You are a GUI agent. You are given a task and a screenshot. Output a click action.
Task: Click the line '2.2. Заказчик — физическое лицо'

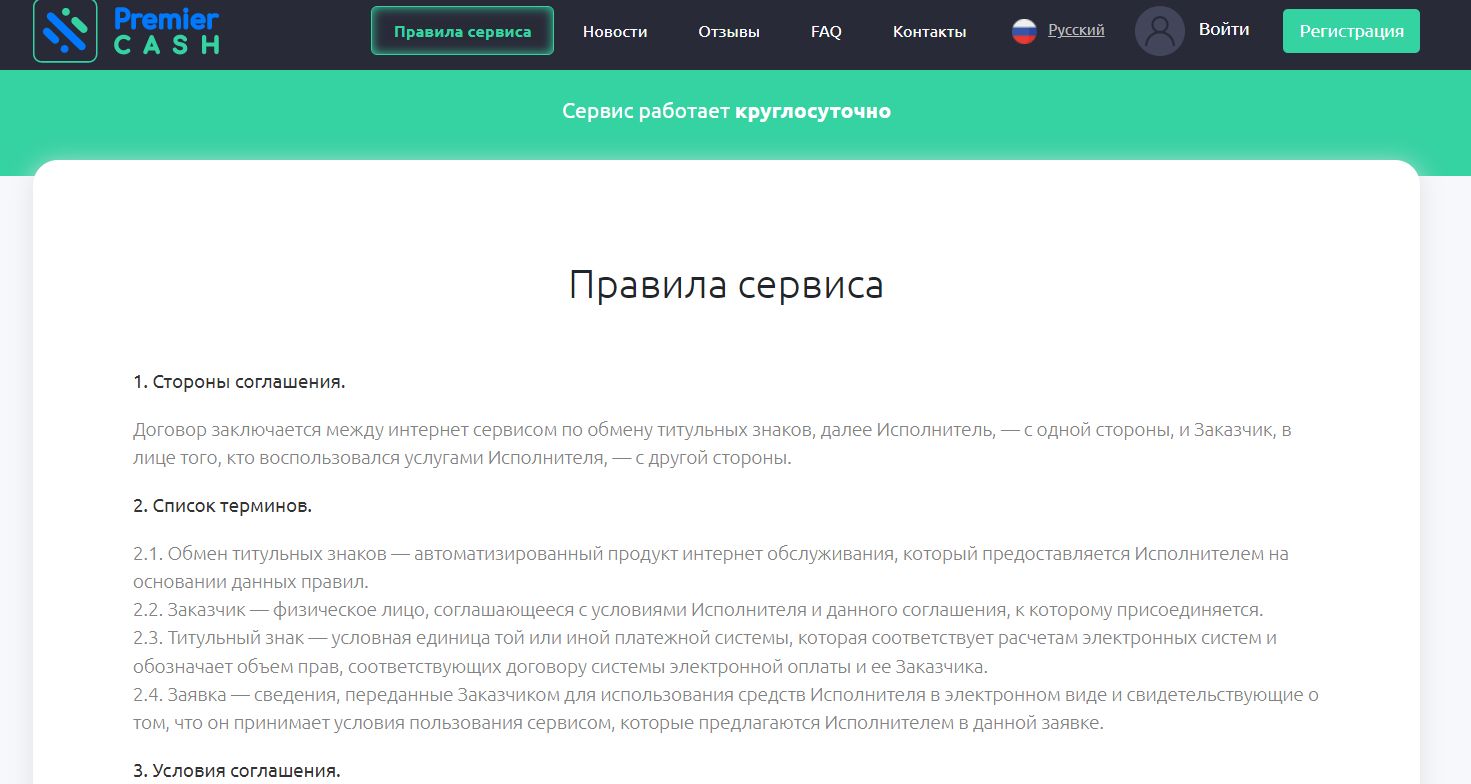coord(698,610)
